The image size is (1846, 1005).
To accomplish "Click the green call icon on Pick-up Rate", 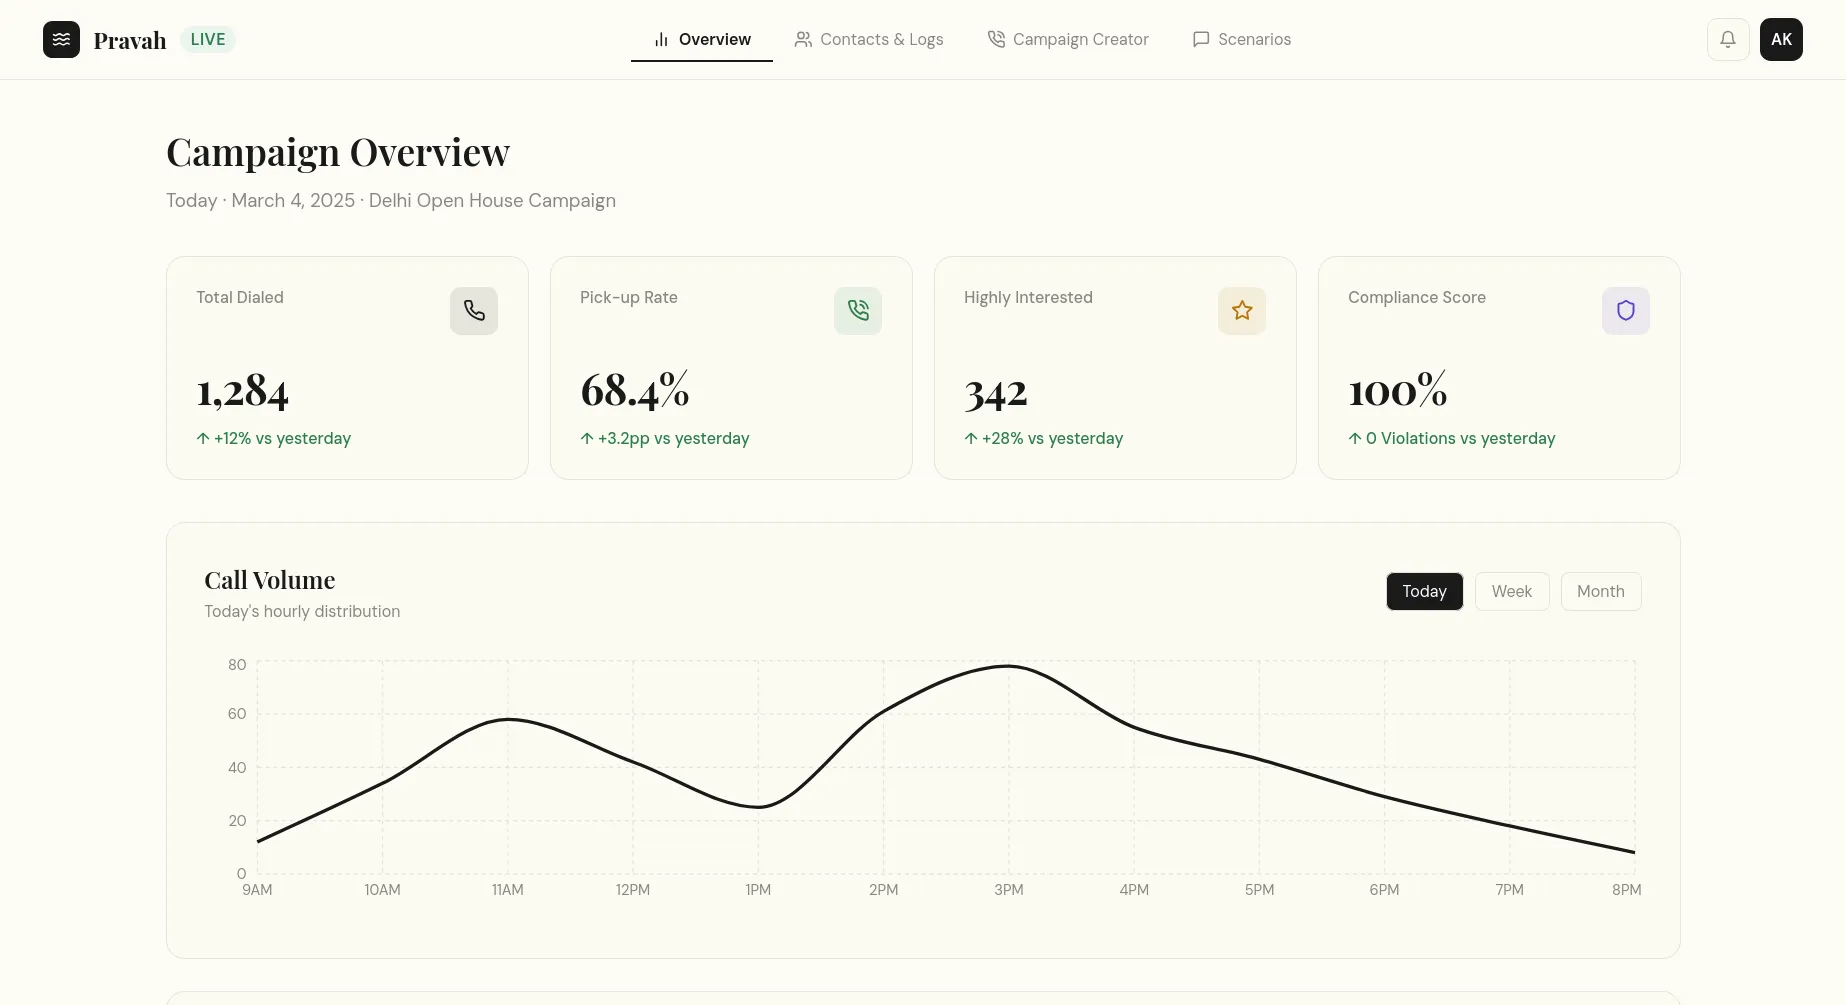I will click(858, 311).
